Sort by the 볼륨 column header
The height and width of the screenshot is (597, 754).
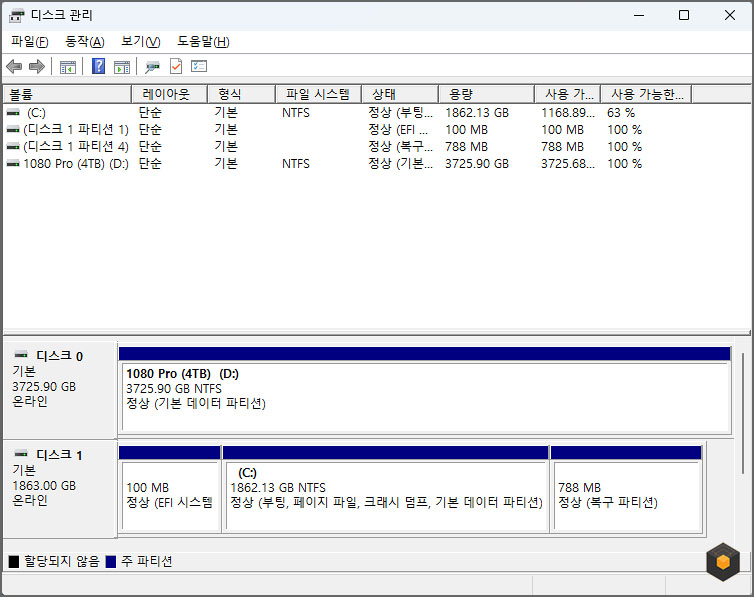67,94
